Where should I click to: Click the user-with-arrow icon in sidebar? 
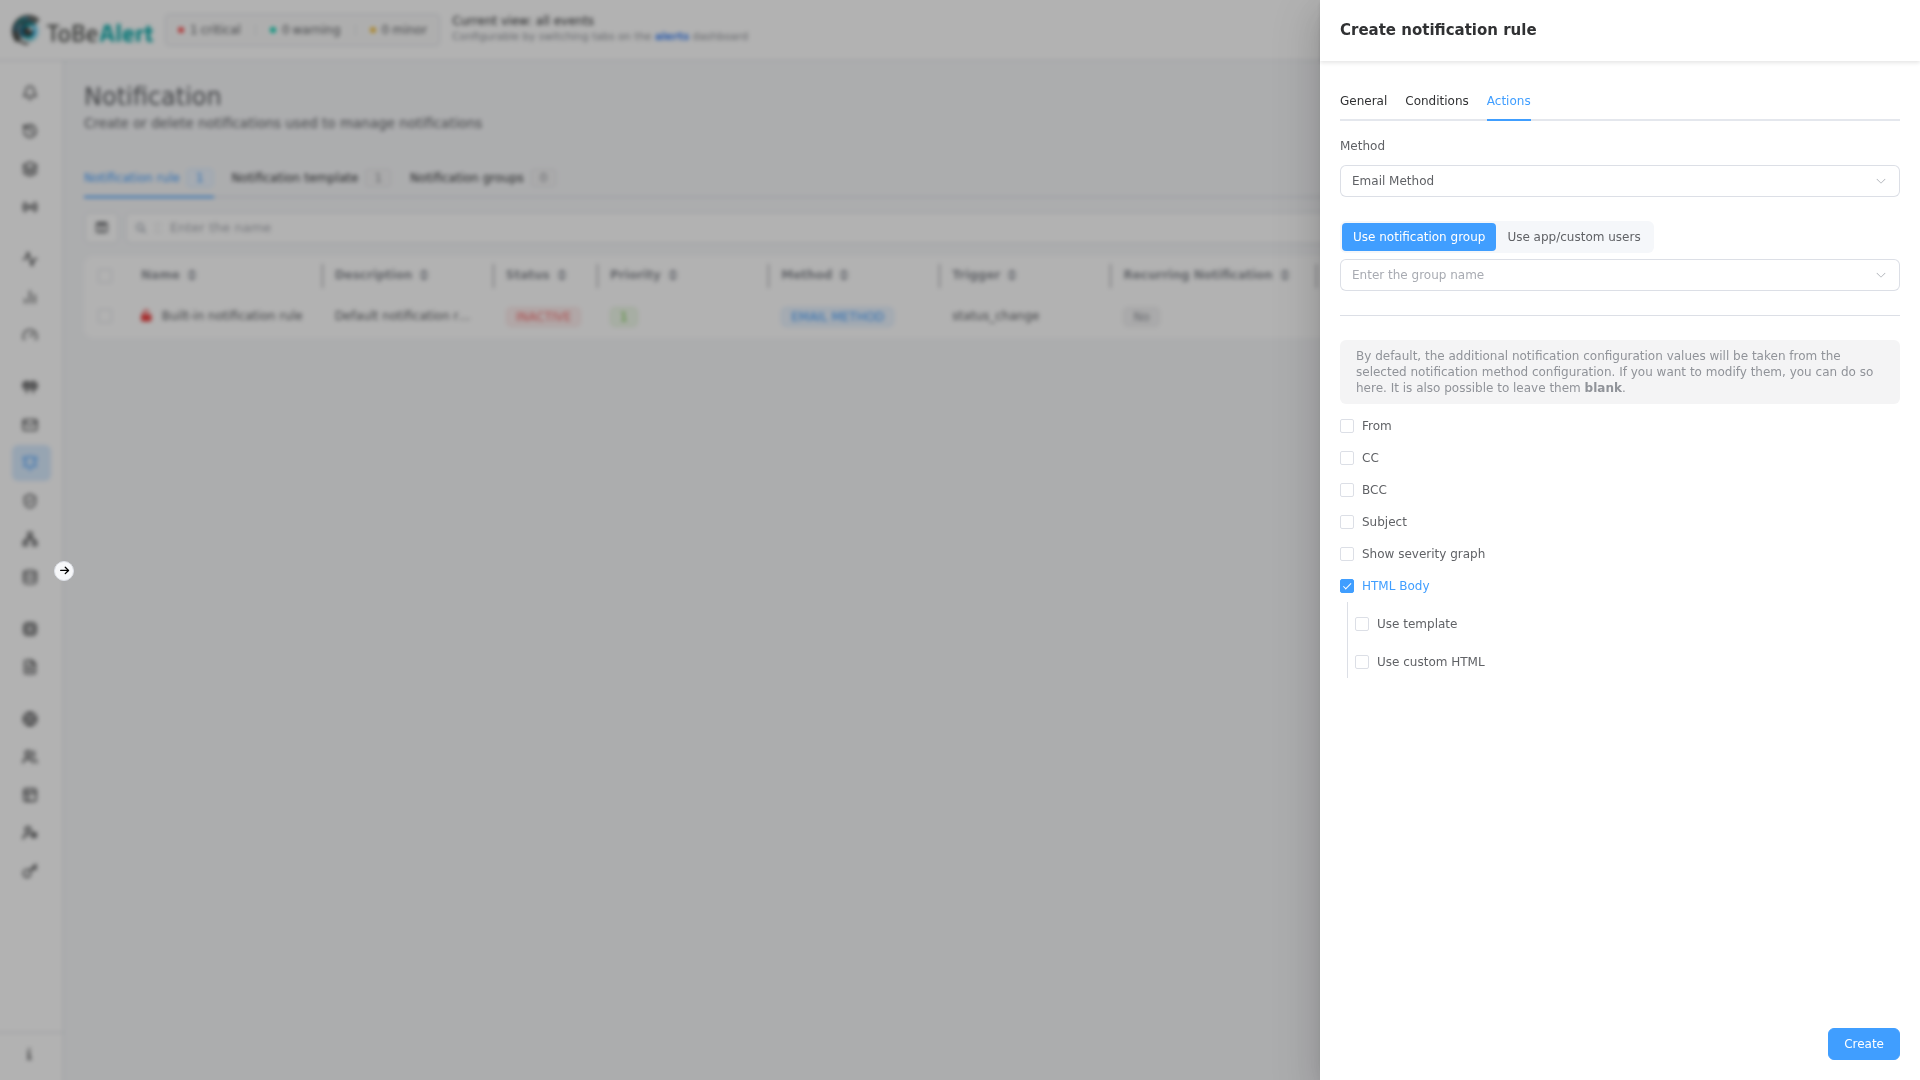30,833
